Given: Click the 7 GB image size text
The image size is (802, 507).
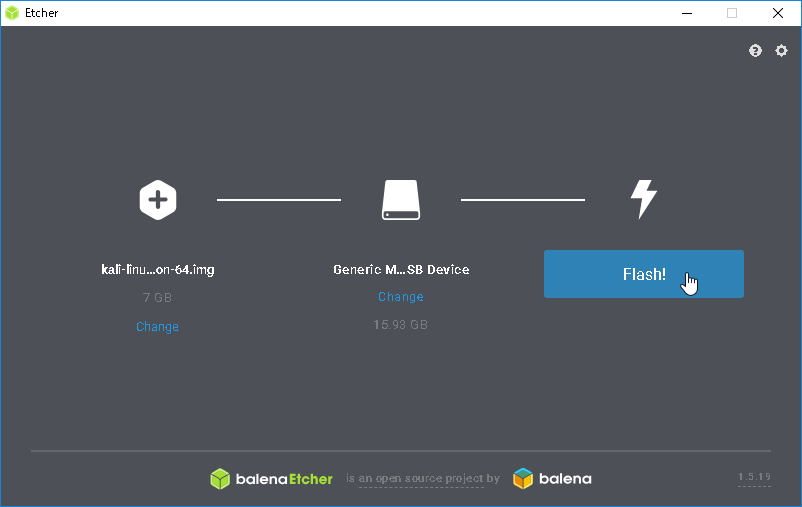Looking at the screenshot, I should [158, 298].
